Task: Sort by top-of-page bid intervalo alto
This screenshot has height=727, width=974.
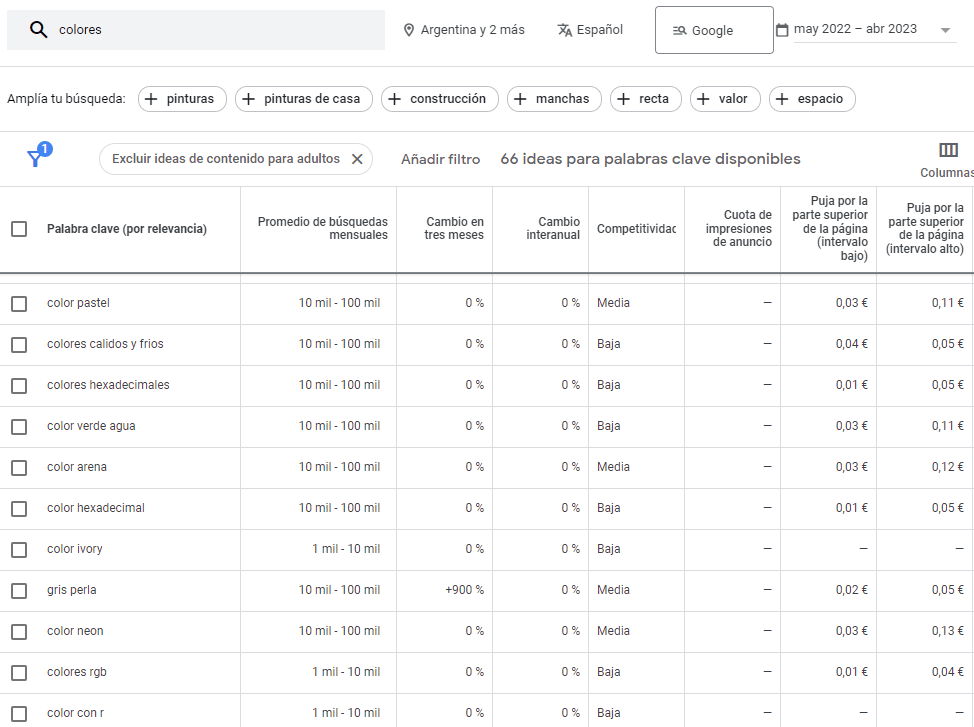Action: click(925, 228)
